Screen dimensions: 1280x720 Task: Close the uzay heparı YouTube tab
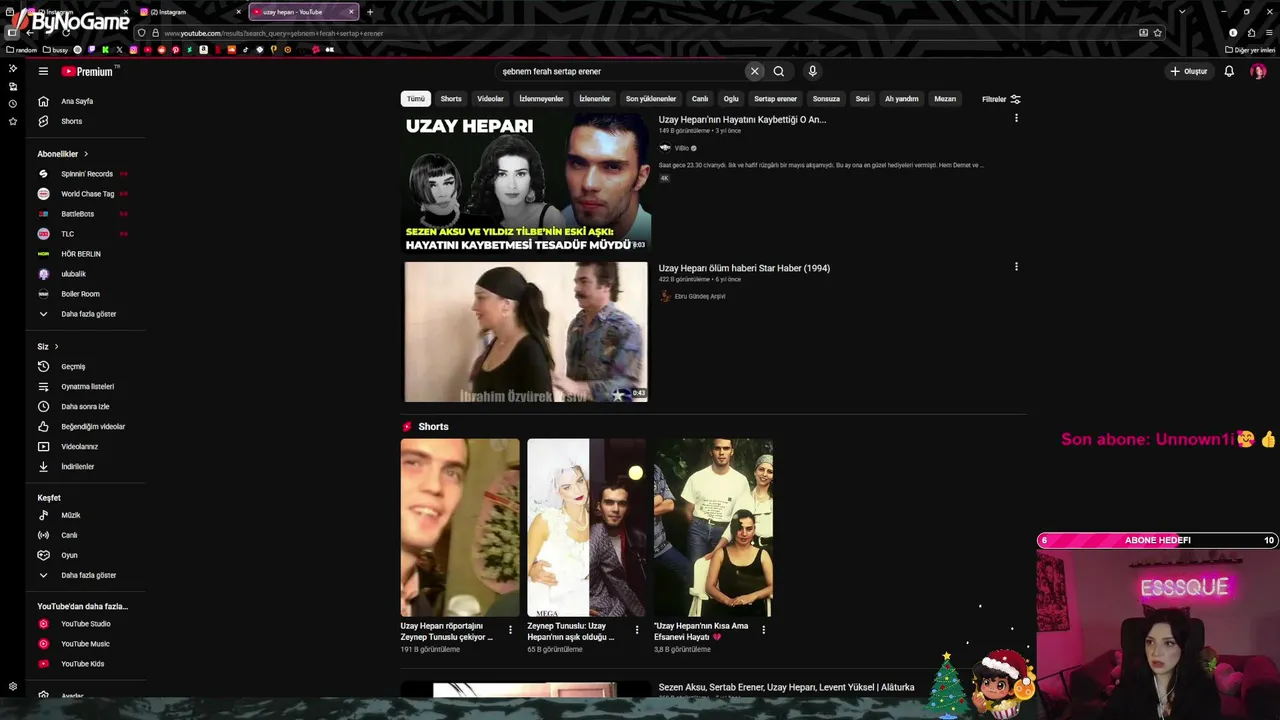pos(351,12)
